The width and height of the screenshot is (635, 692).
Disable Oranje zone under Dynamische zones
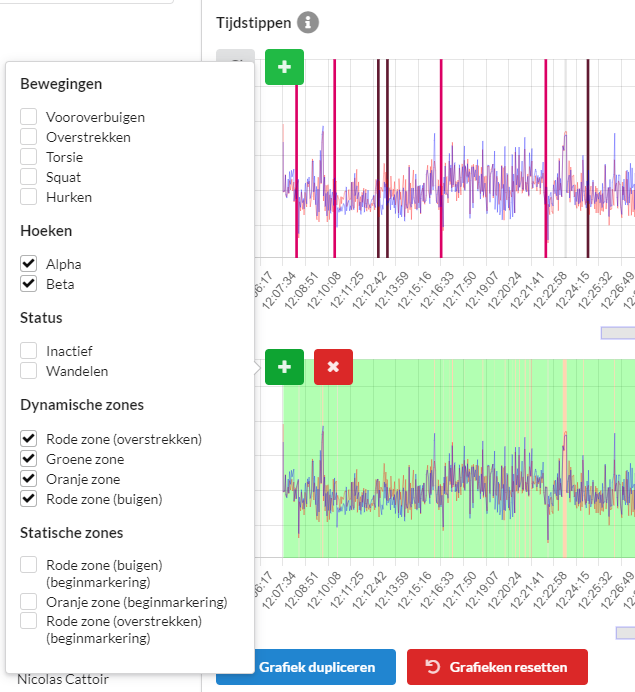point(29,479)
